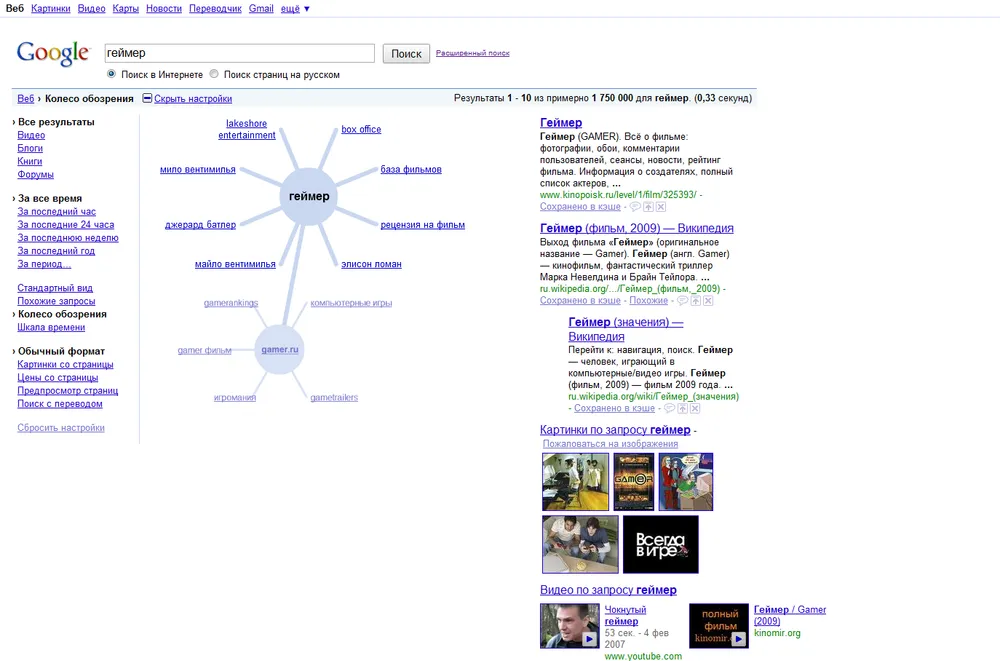
Task: Click the компьютерные игры faded wheel node
Action: click(351, 303)
